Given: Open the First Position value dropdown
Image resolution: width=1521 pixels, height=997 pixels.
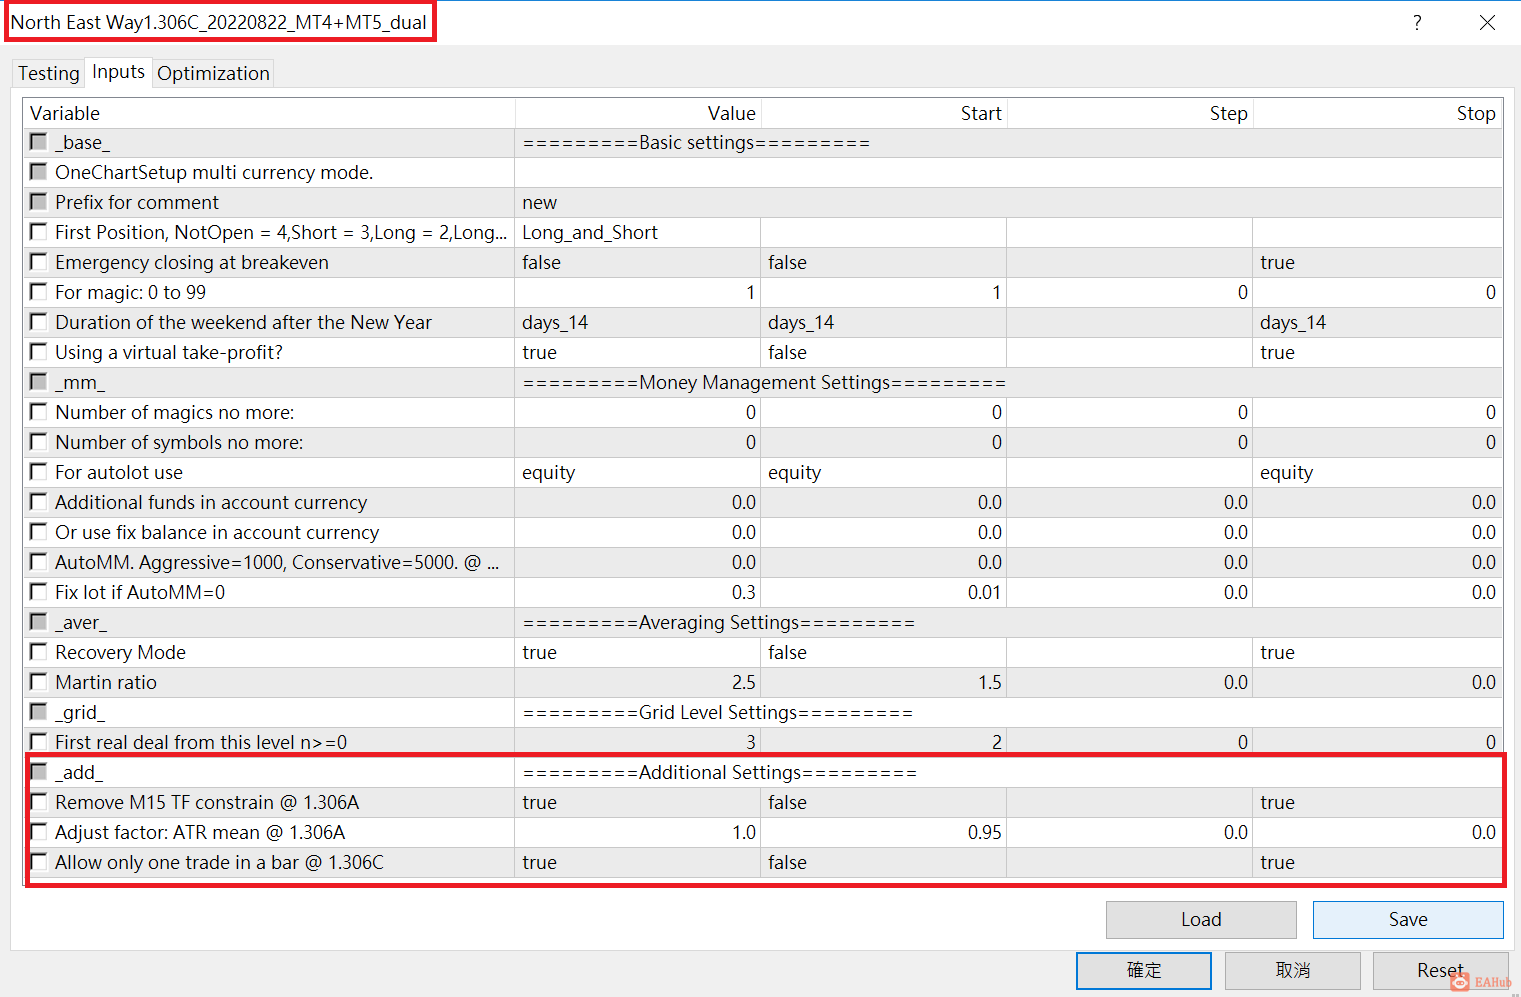Looking at the screenshot, I should coord(637,232).
